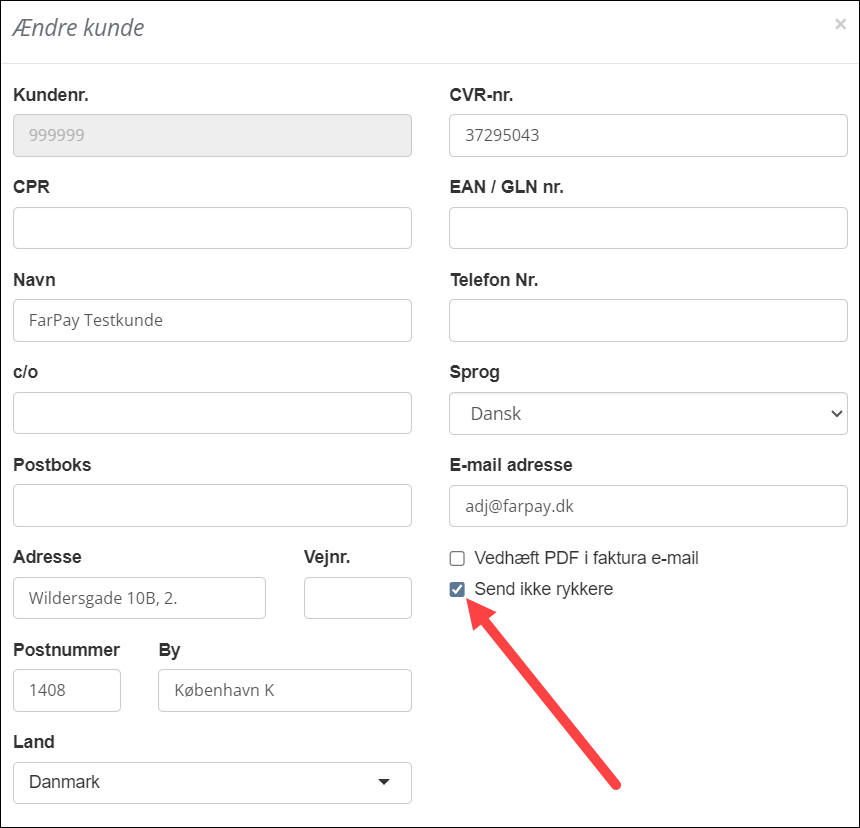Click the disabled Kundenr. field
The image size is (860, 828).
(212, 136)
